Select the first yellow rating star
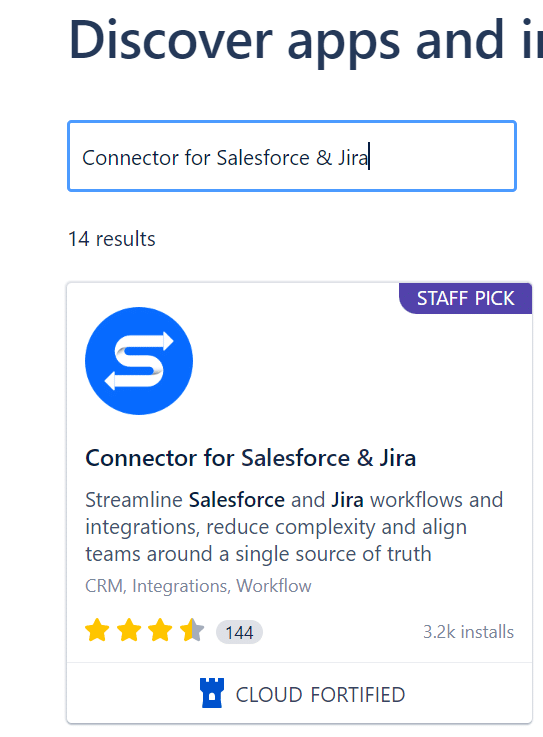 pyautogui.click(x=97, y=630)
